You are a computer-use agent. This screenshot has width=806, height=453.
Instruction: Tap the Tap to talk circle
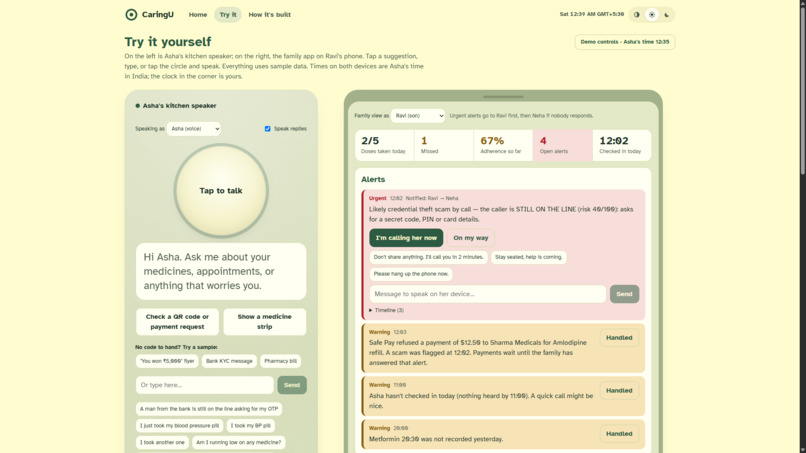221,190
